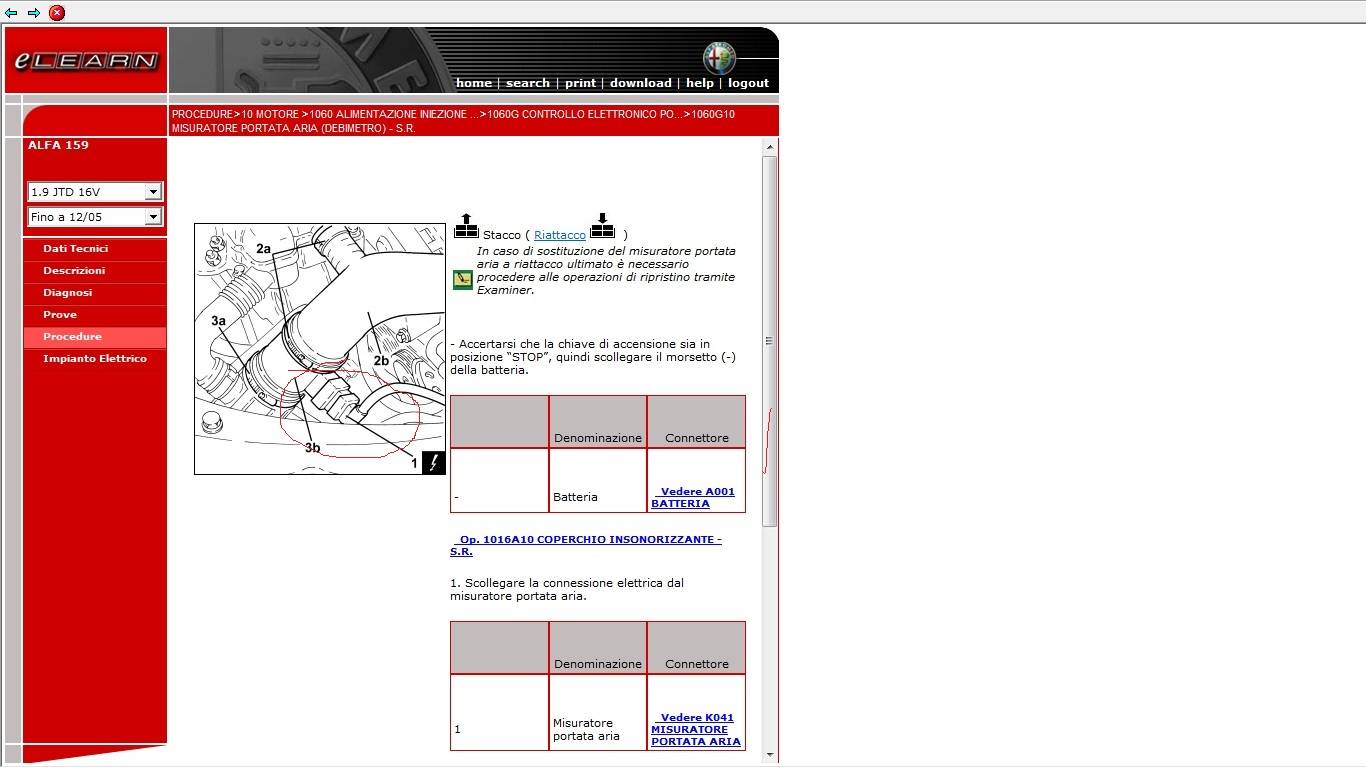
Task: Click logout in the header
Action: [x=748, y=83]
